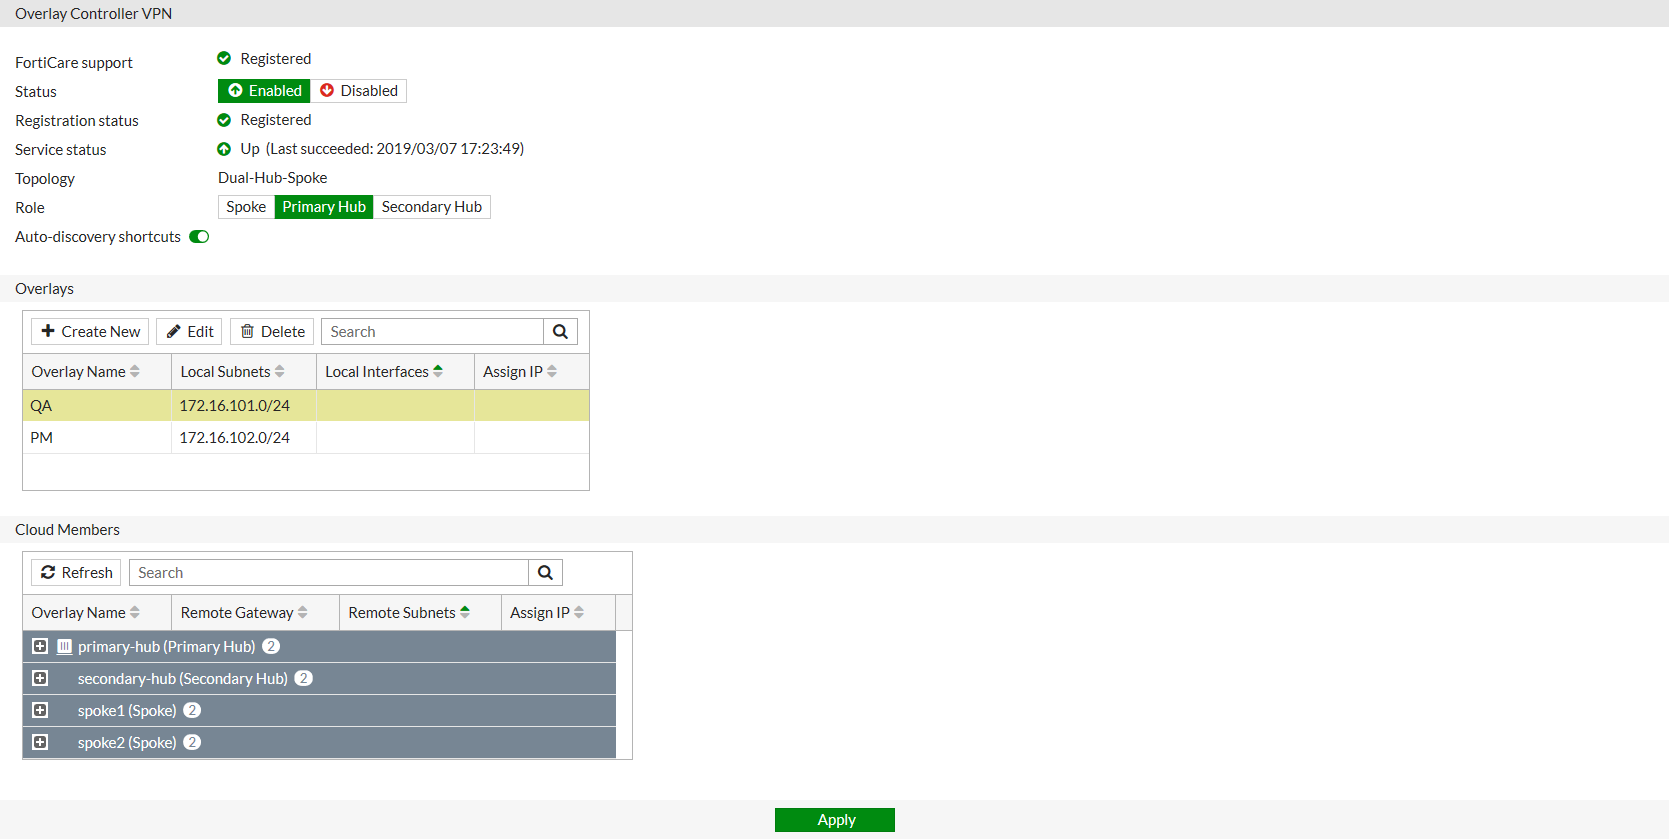Set Status to Enabled
This screenshot has height=839, width=1669.
[264, 91]
